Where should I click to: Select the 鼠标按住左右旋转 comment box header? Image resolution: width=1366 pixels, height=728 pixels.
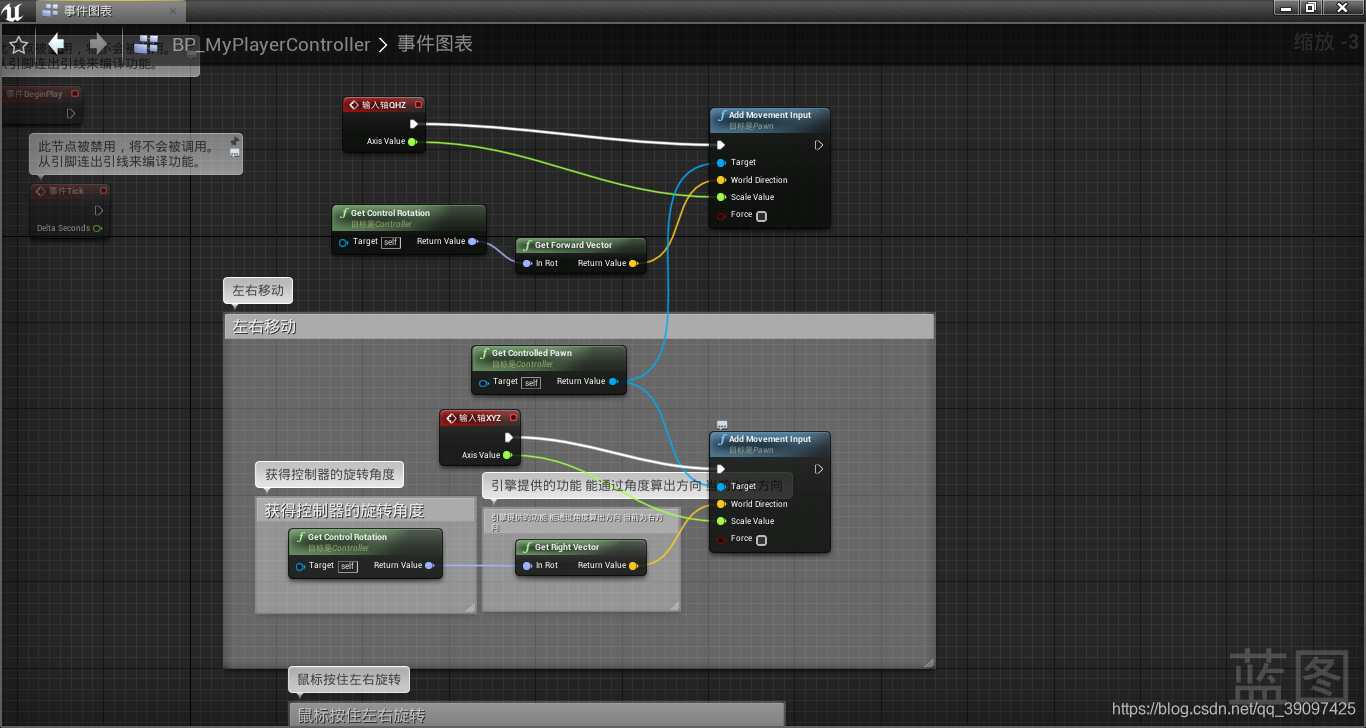point(537,715)
